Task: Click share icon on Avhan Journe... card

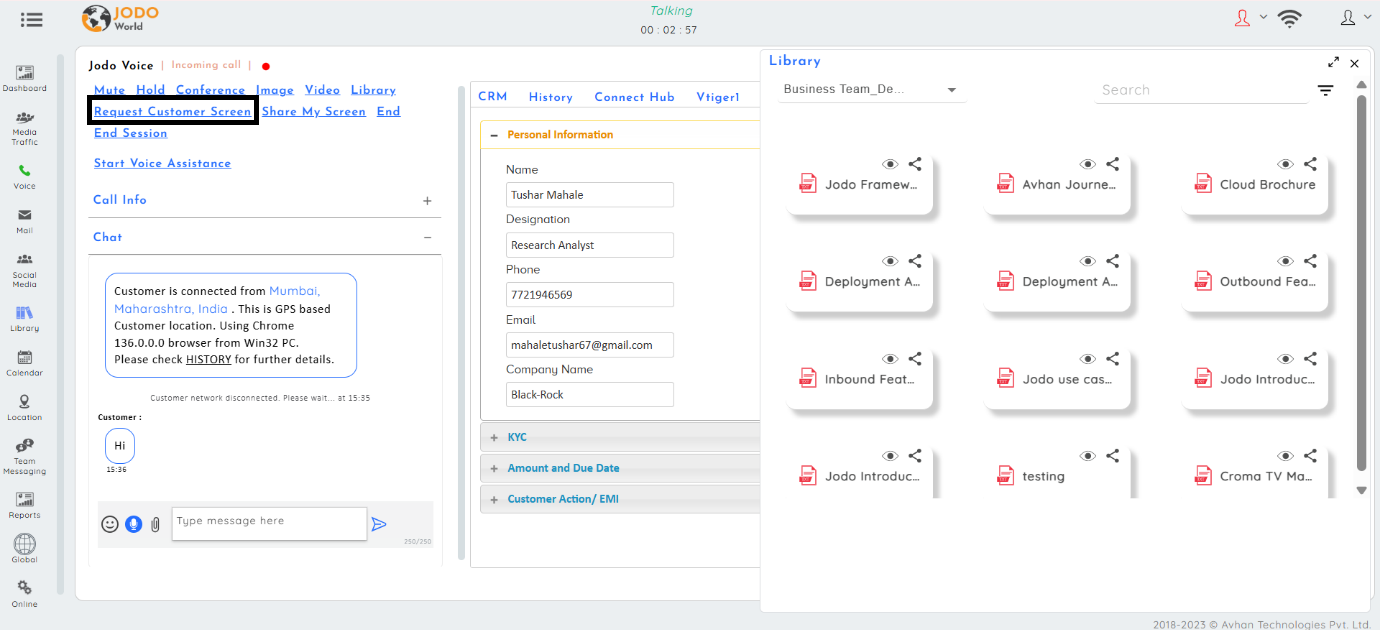Action: 1112,163
